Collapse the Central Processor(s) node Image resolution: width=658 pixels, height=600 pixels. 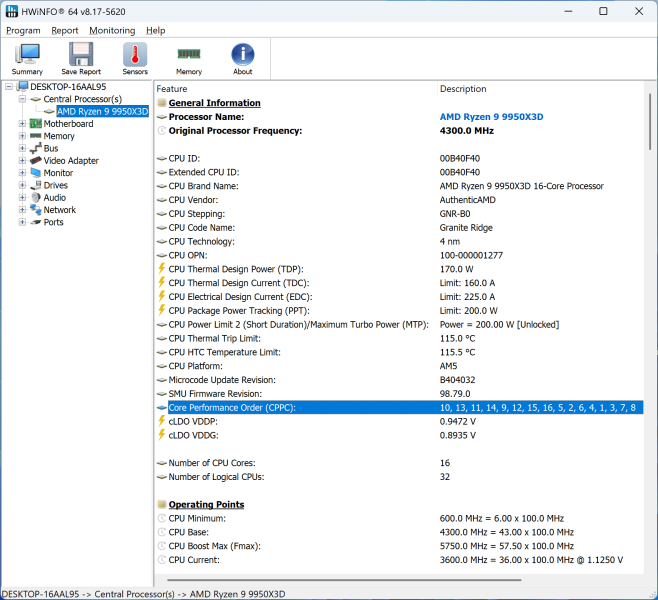pos(23,99)
